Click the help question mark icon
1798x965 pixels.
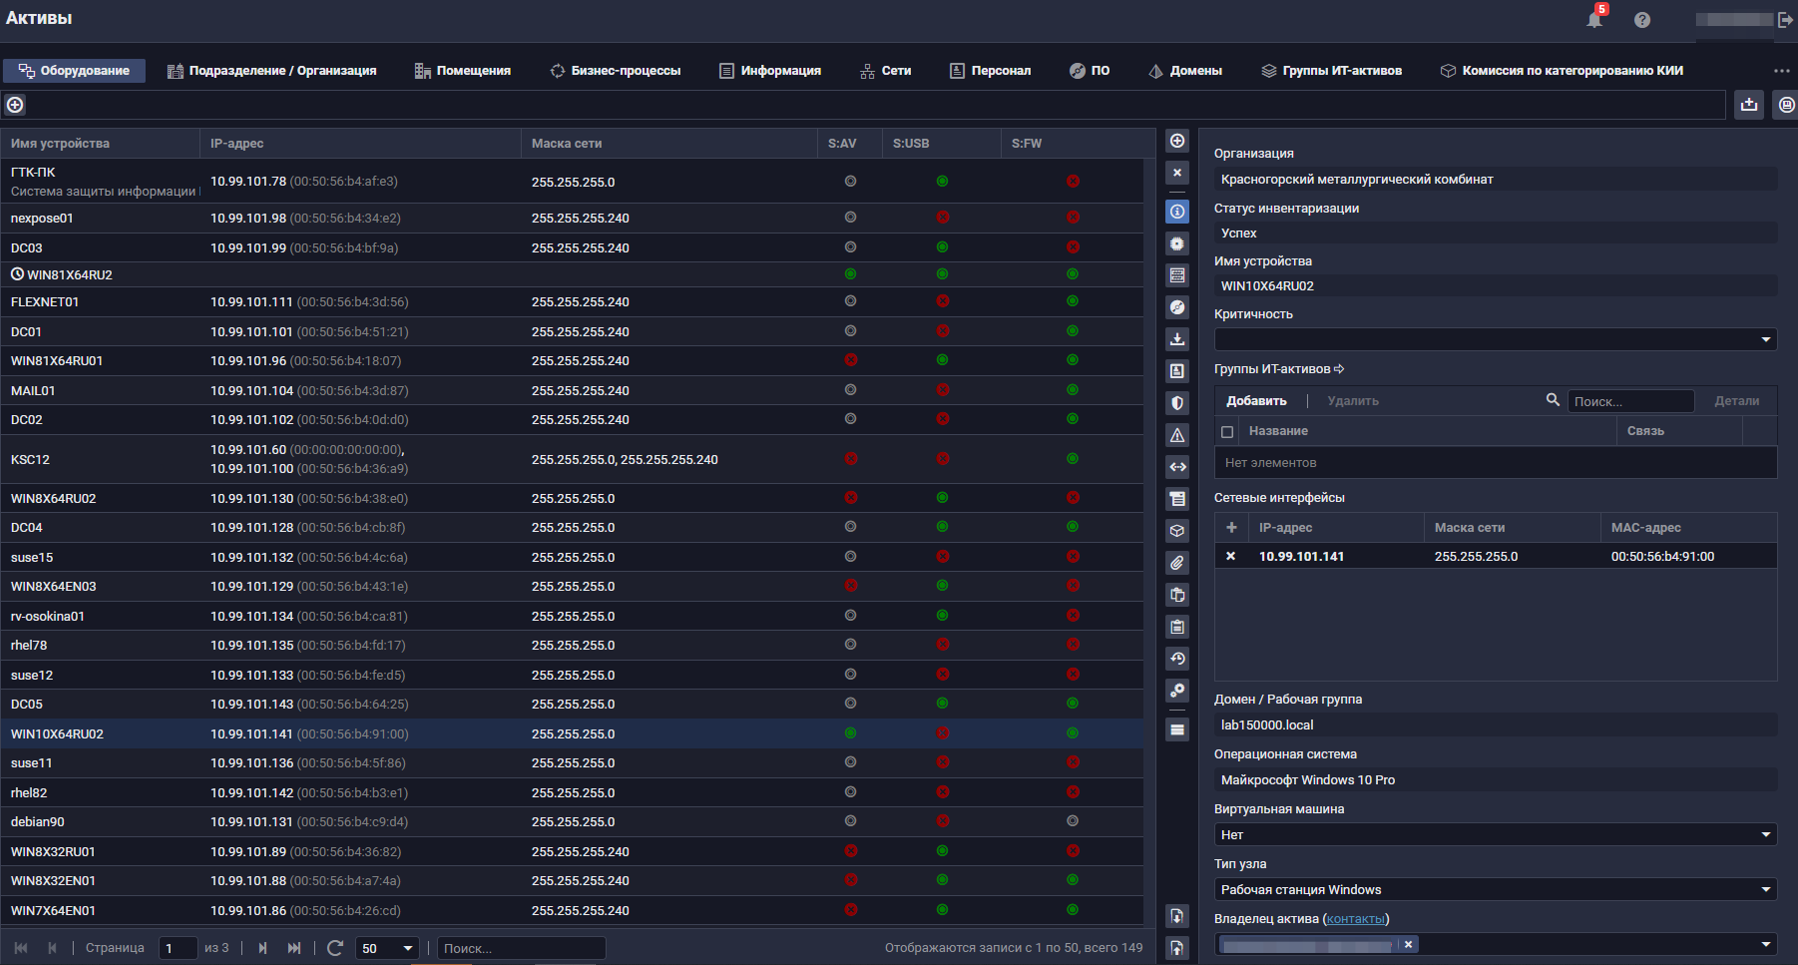1642,20
